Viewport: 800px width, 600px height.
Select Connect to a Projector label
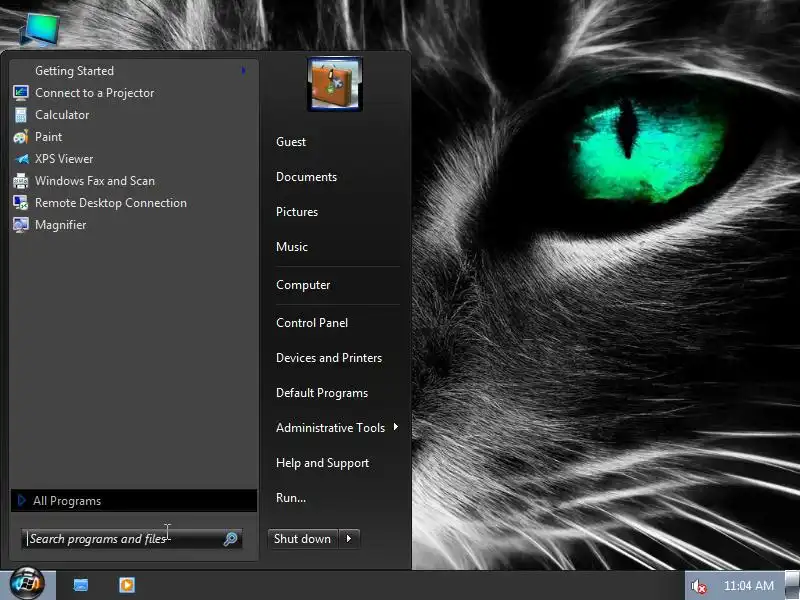pos(94,93)
